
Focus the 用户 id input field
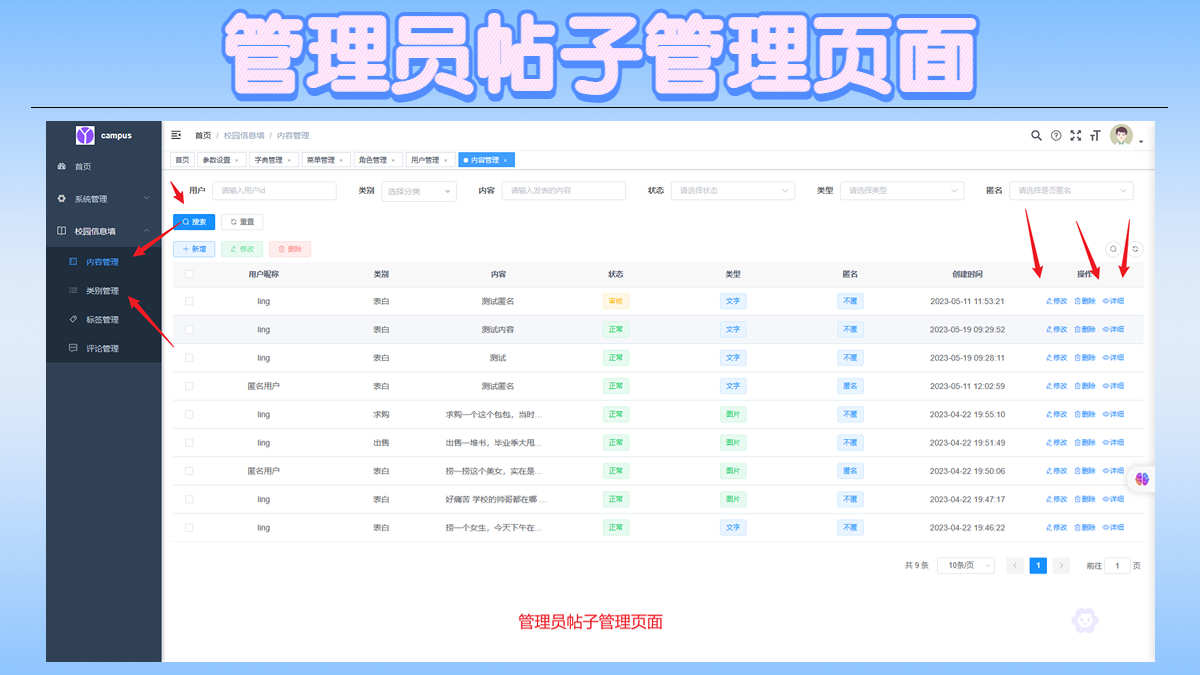tap(274, 190)
